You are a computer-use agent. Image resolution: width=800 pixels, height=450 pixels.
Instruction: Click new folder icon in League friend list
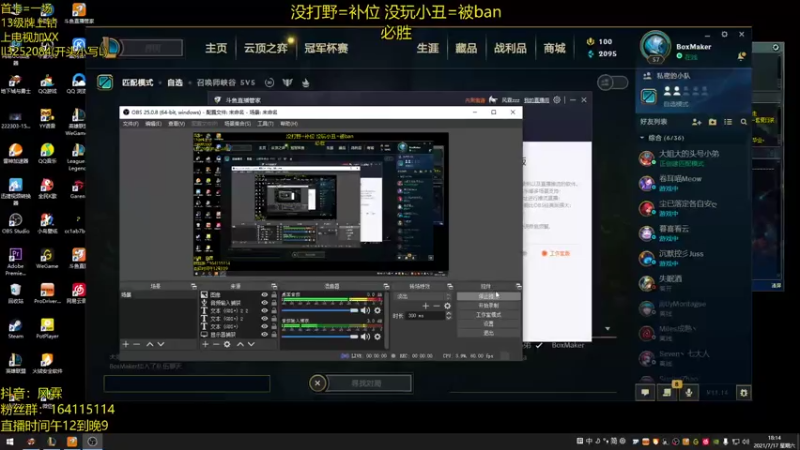[x=713, y=122]
